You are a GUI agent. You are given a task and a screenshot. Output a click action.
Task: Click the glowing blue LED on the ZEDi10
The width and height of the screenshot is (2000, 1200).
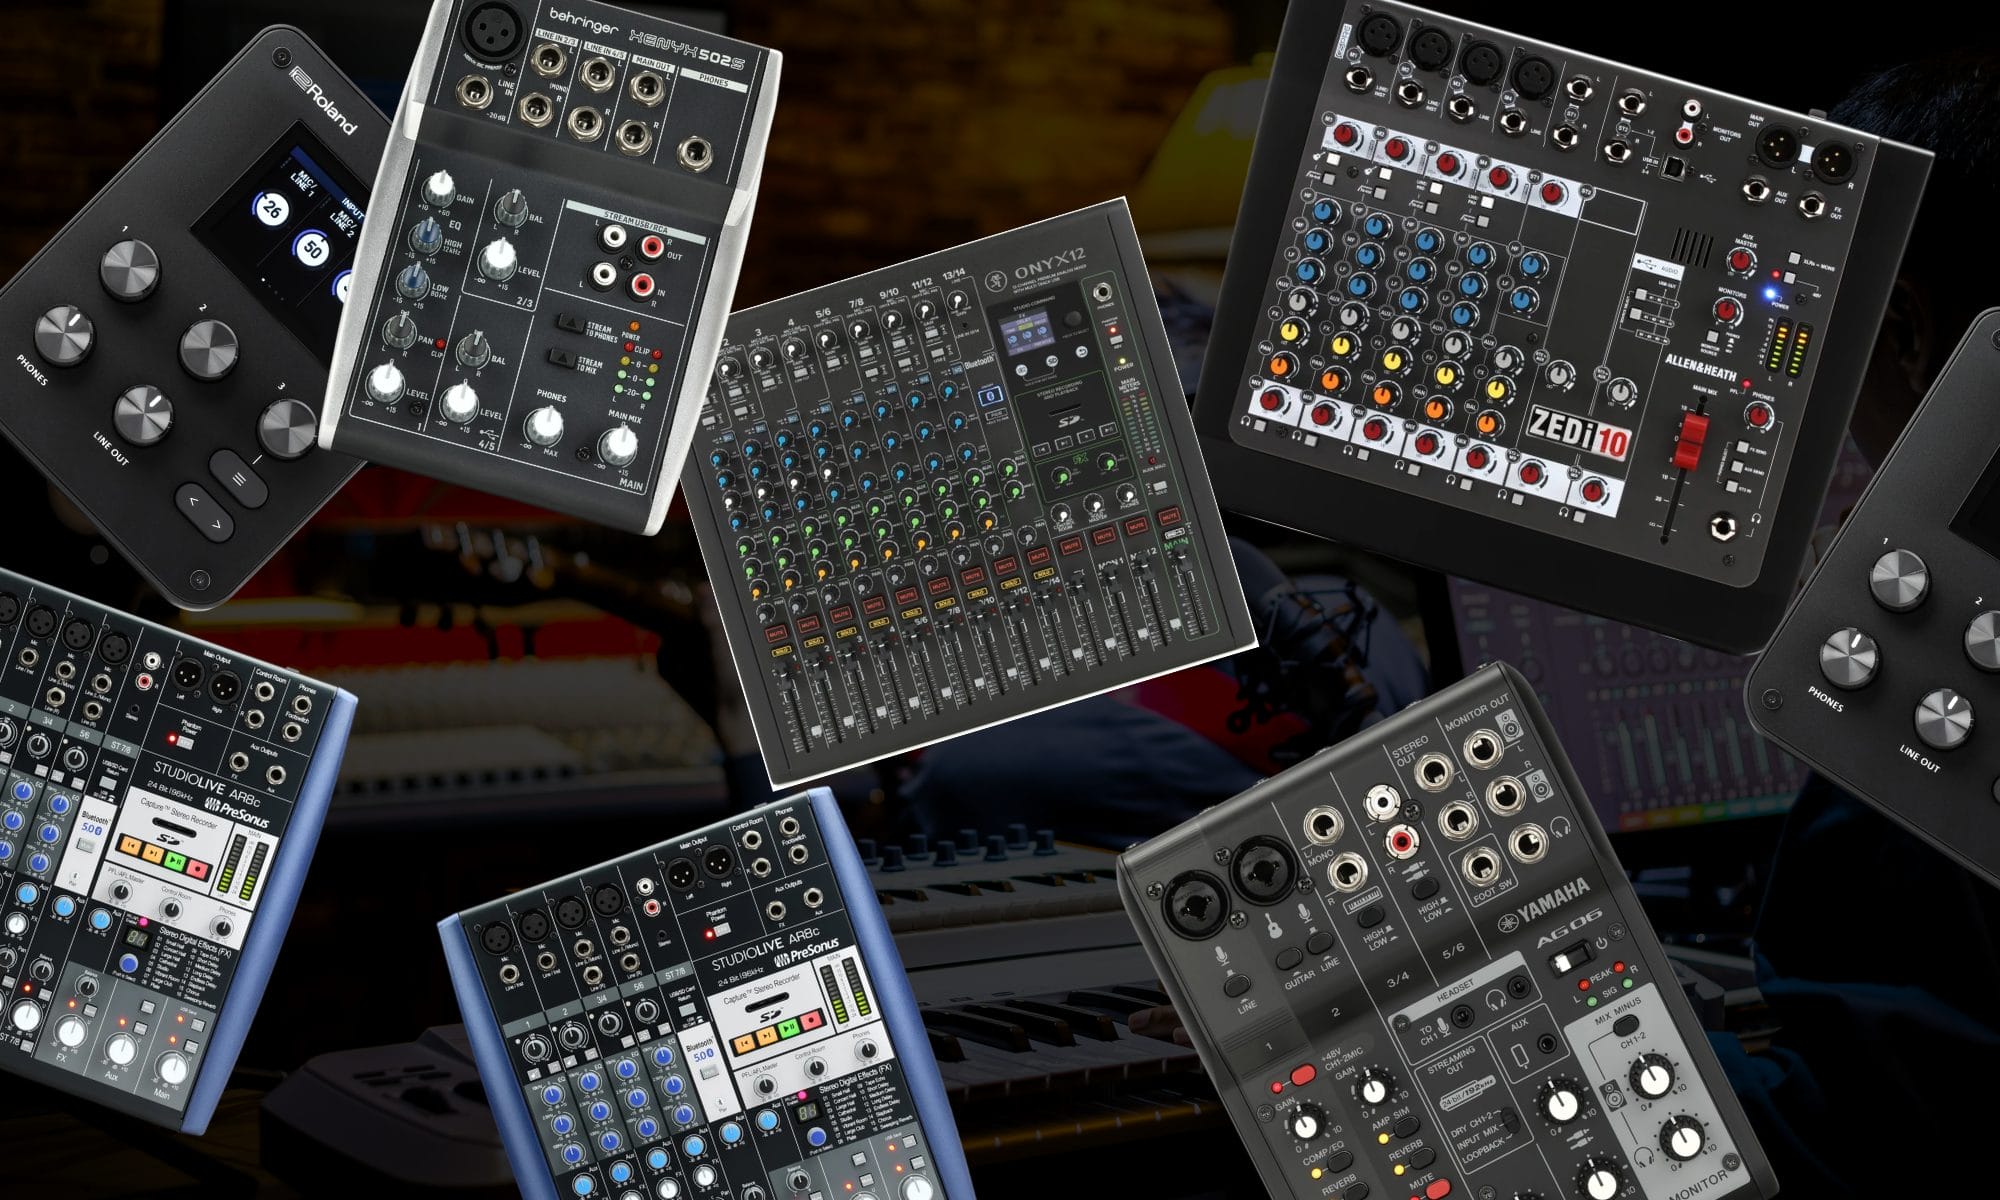click(x=1770, y=293)
